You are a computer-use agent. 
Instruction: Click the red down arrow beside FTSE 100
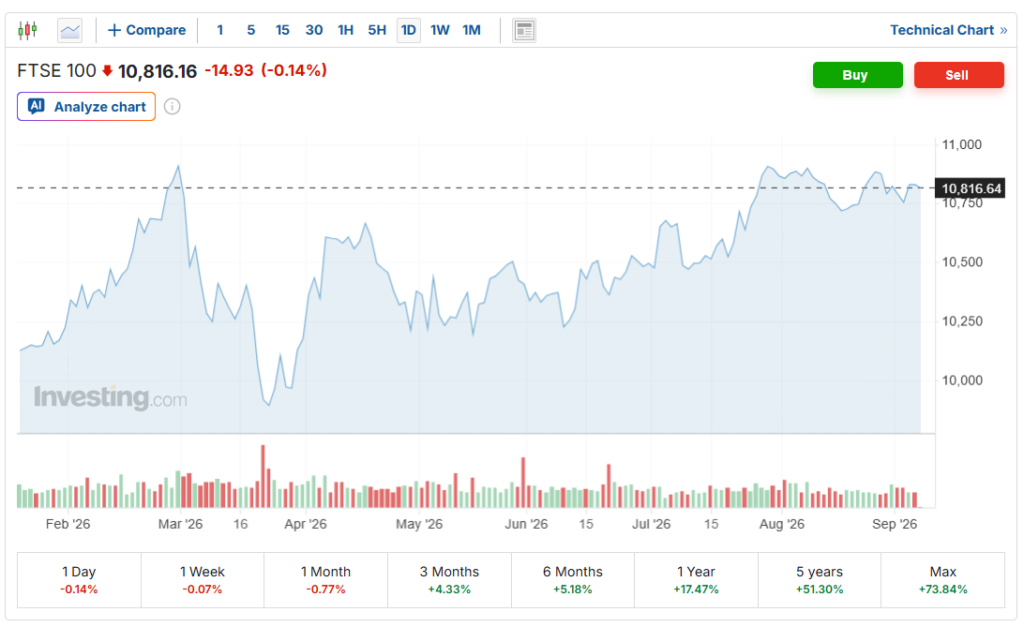[107, 71]
